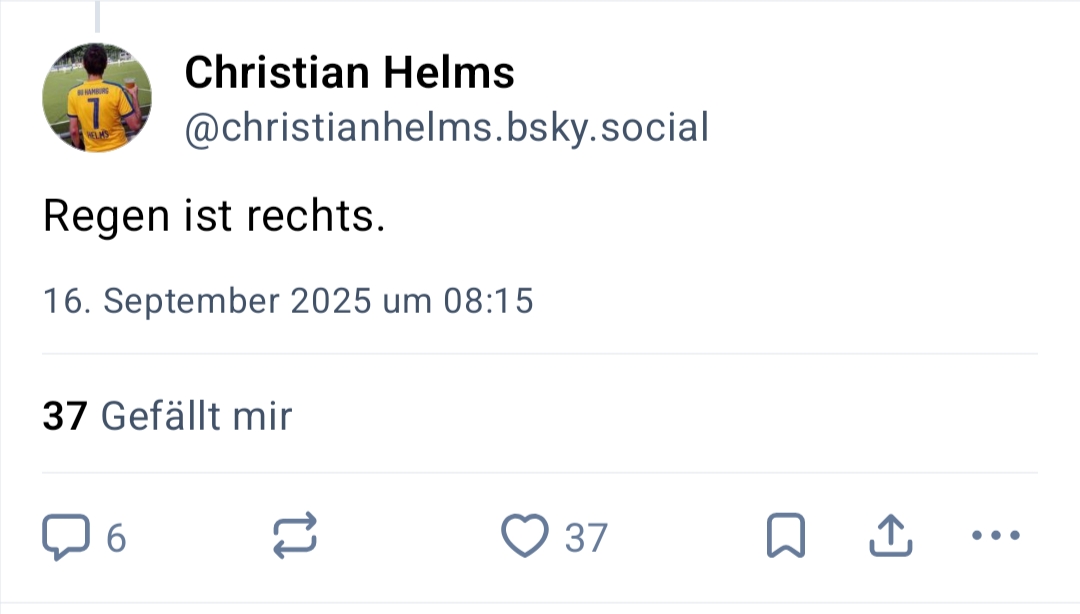
Task: Tap the repost arrows icon
Action: [x=295, y=536]
